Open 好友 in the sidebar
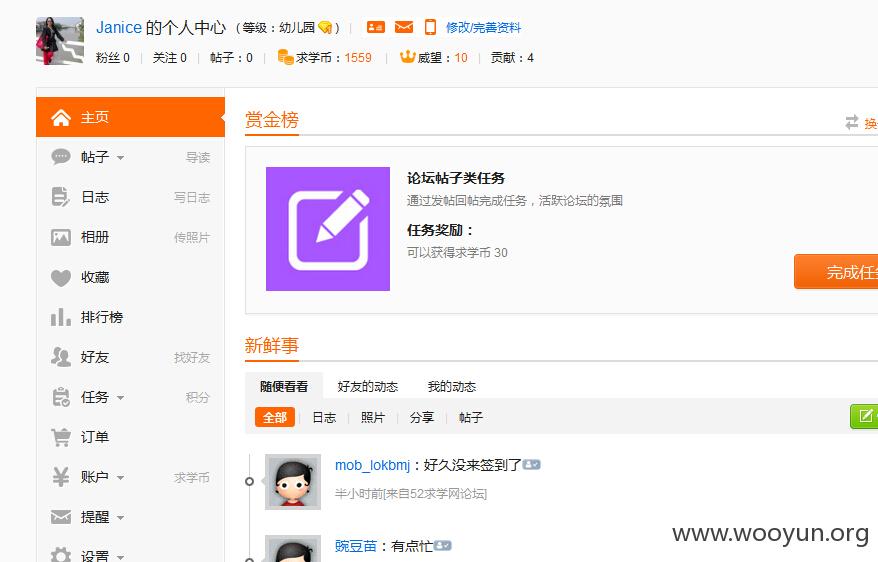This screenshot has height=562, width=878. (x=95, y=357)
